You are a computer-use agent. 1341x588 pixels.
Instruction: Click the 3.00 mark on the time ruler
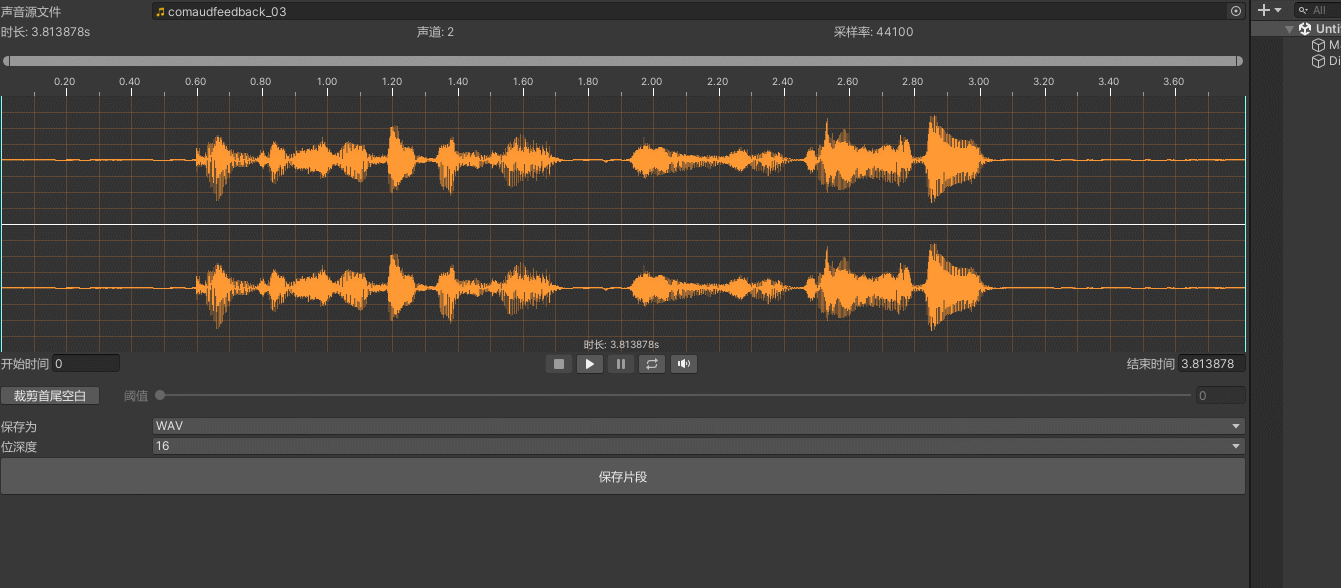979,81
